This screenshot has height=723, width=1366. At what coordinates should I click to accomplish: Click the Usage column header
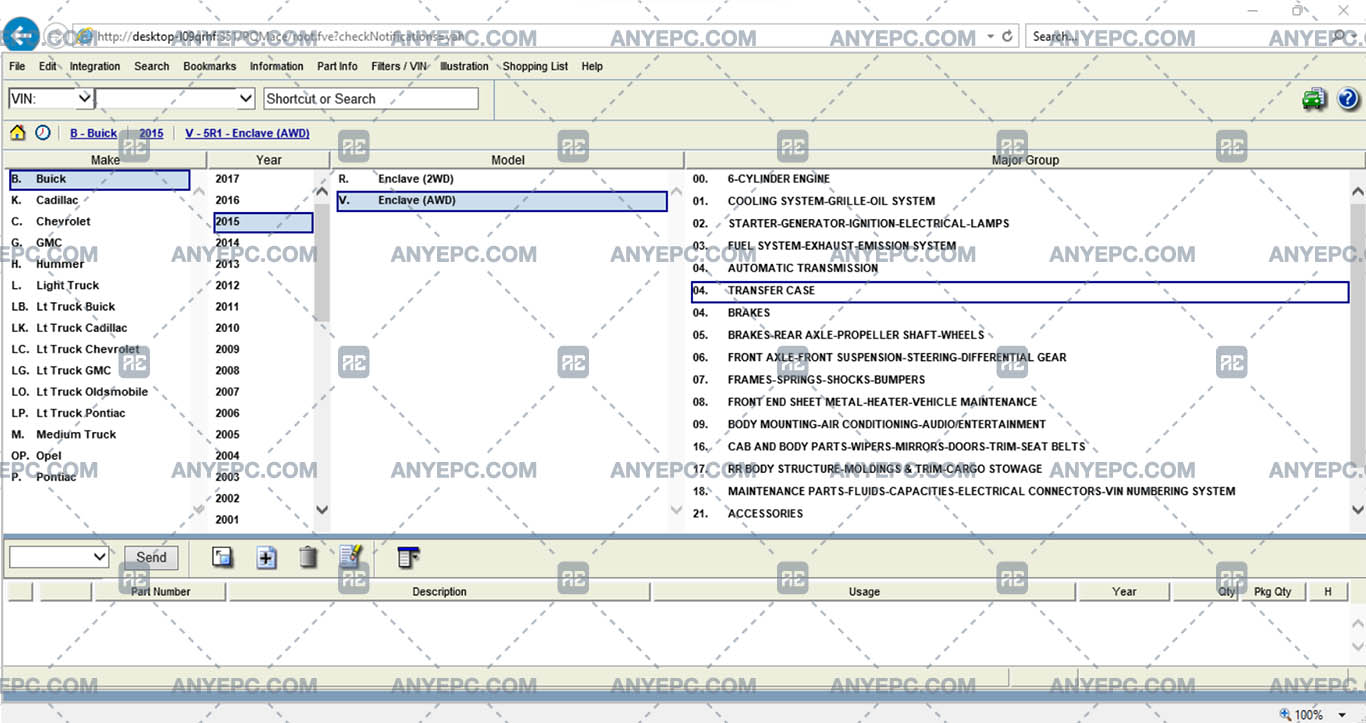[x=865, y=591]
